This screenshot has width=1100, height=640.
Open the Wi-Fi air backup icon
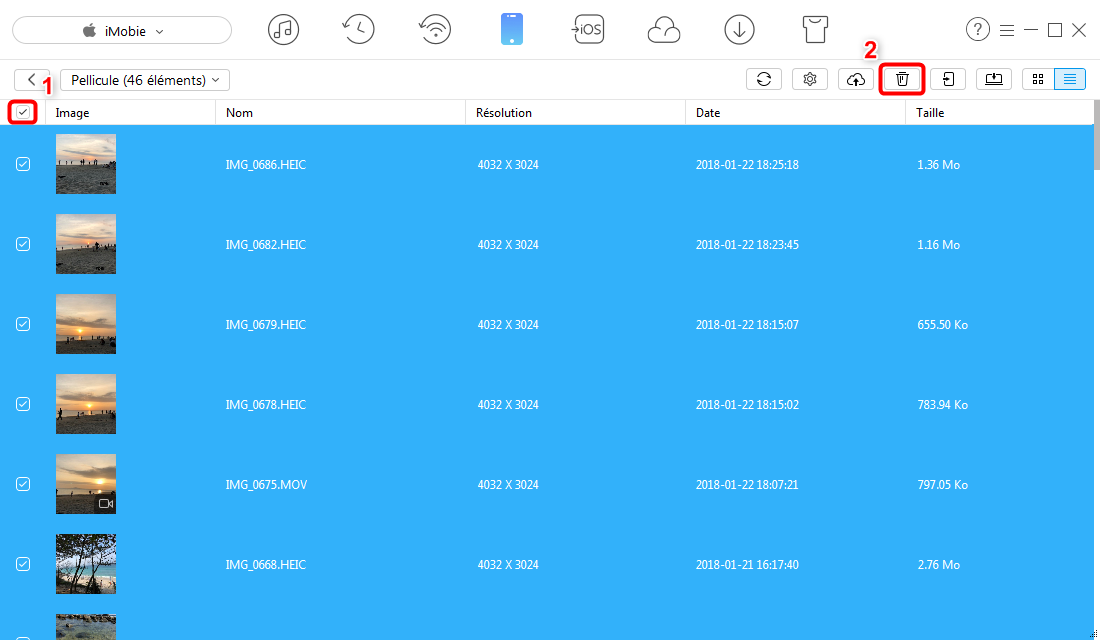click(435, 30)
